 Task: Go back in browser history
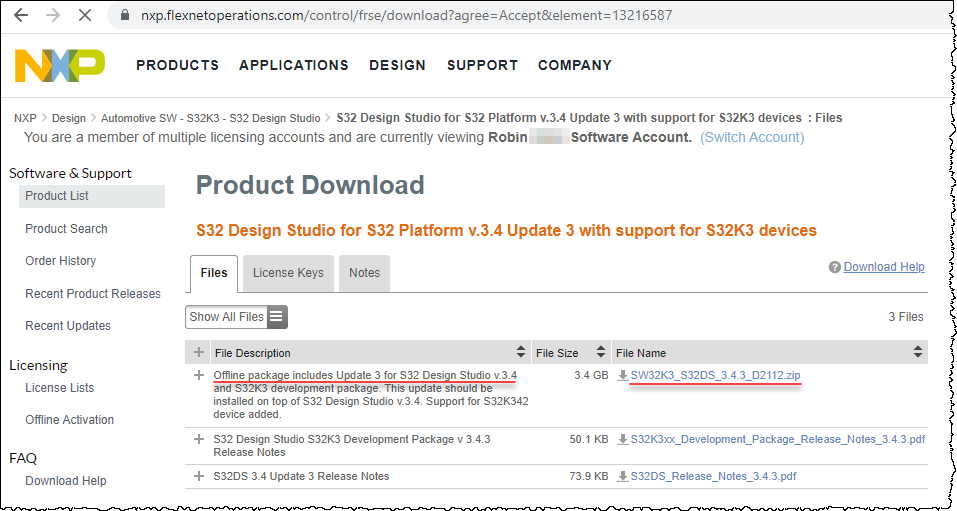(x=21, y=15)
